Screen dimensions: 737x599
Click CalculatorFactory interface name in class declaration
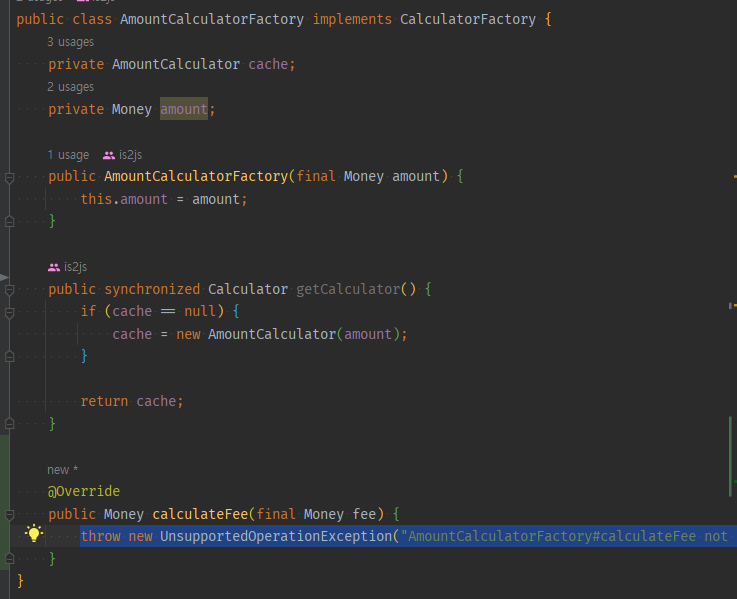coord(468,19)
